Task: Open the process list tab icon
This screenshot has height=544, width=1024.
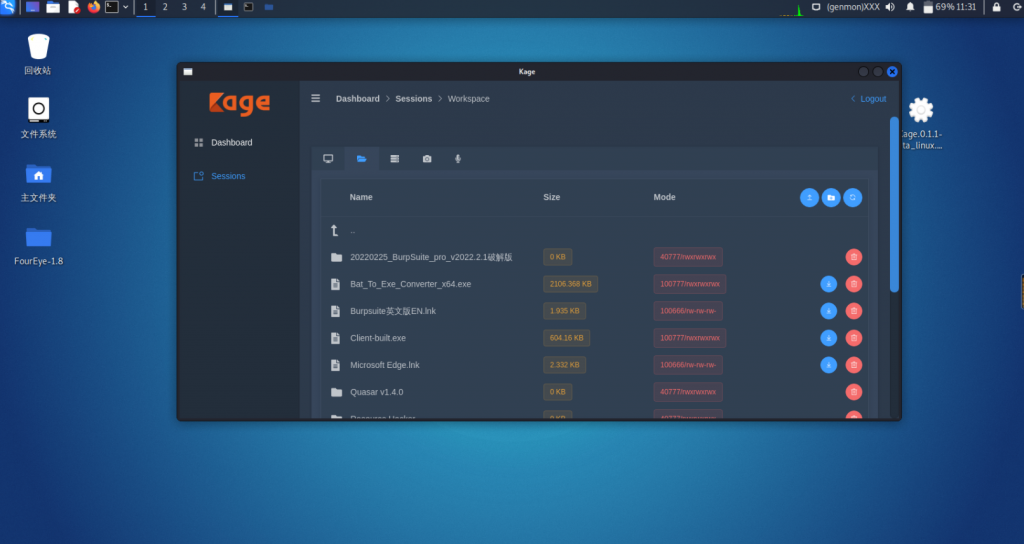Action: click(x=394, y=159)
